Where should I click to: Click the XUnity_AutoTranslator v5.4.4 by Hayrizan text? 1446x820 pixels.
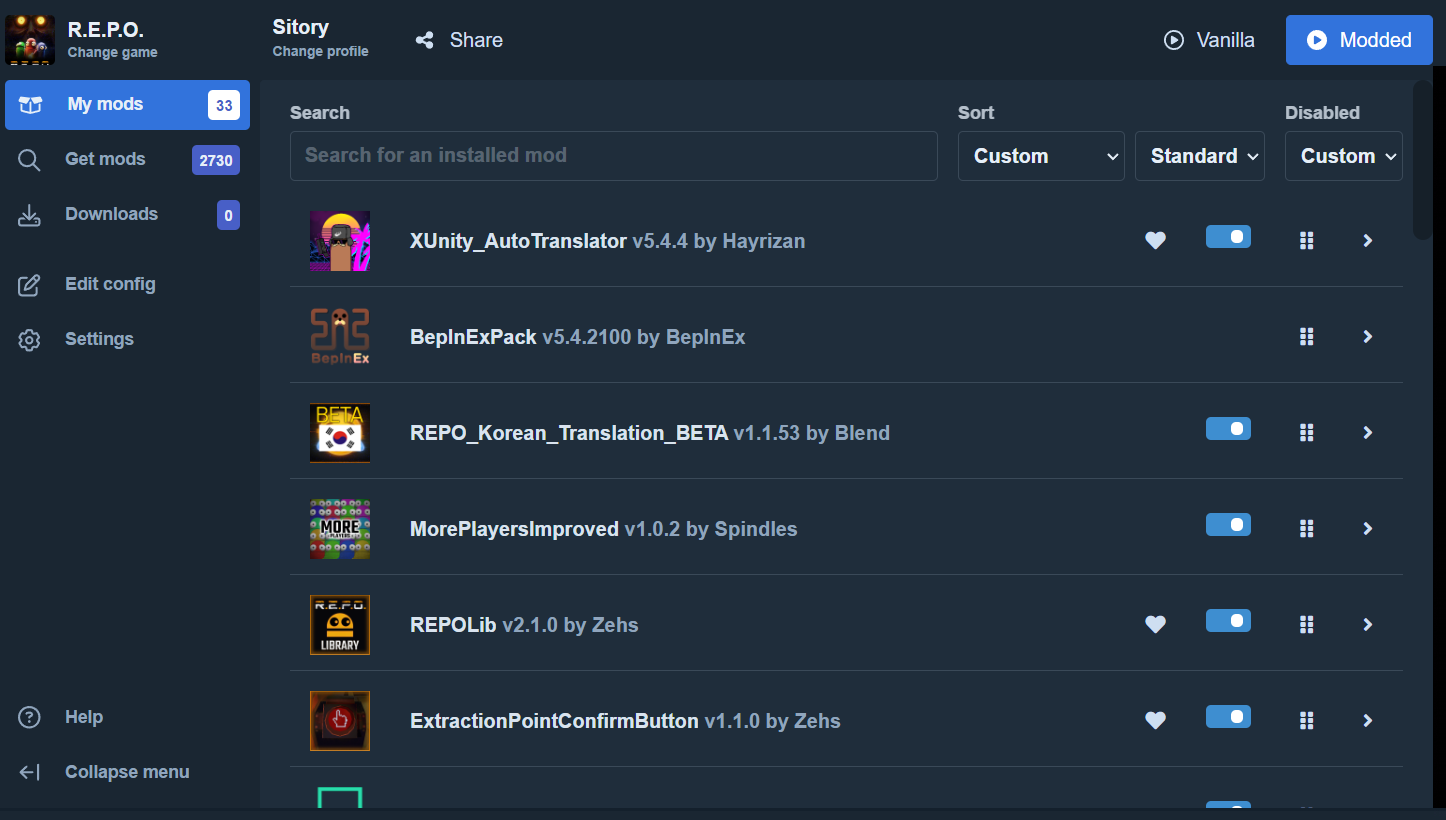(607, 241)
